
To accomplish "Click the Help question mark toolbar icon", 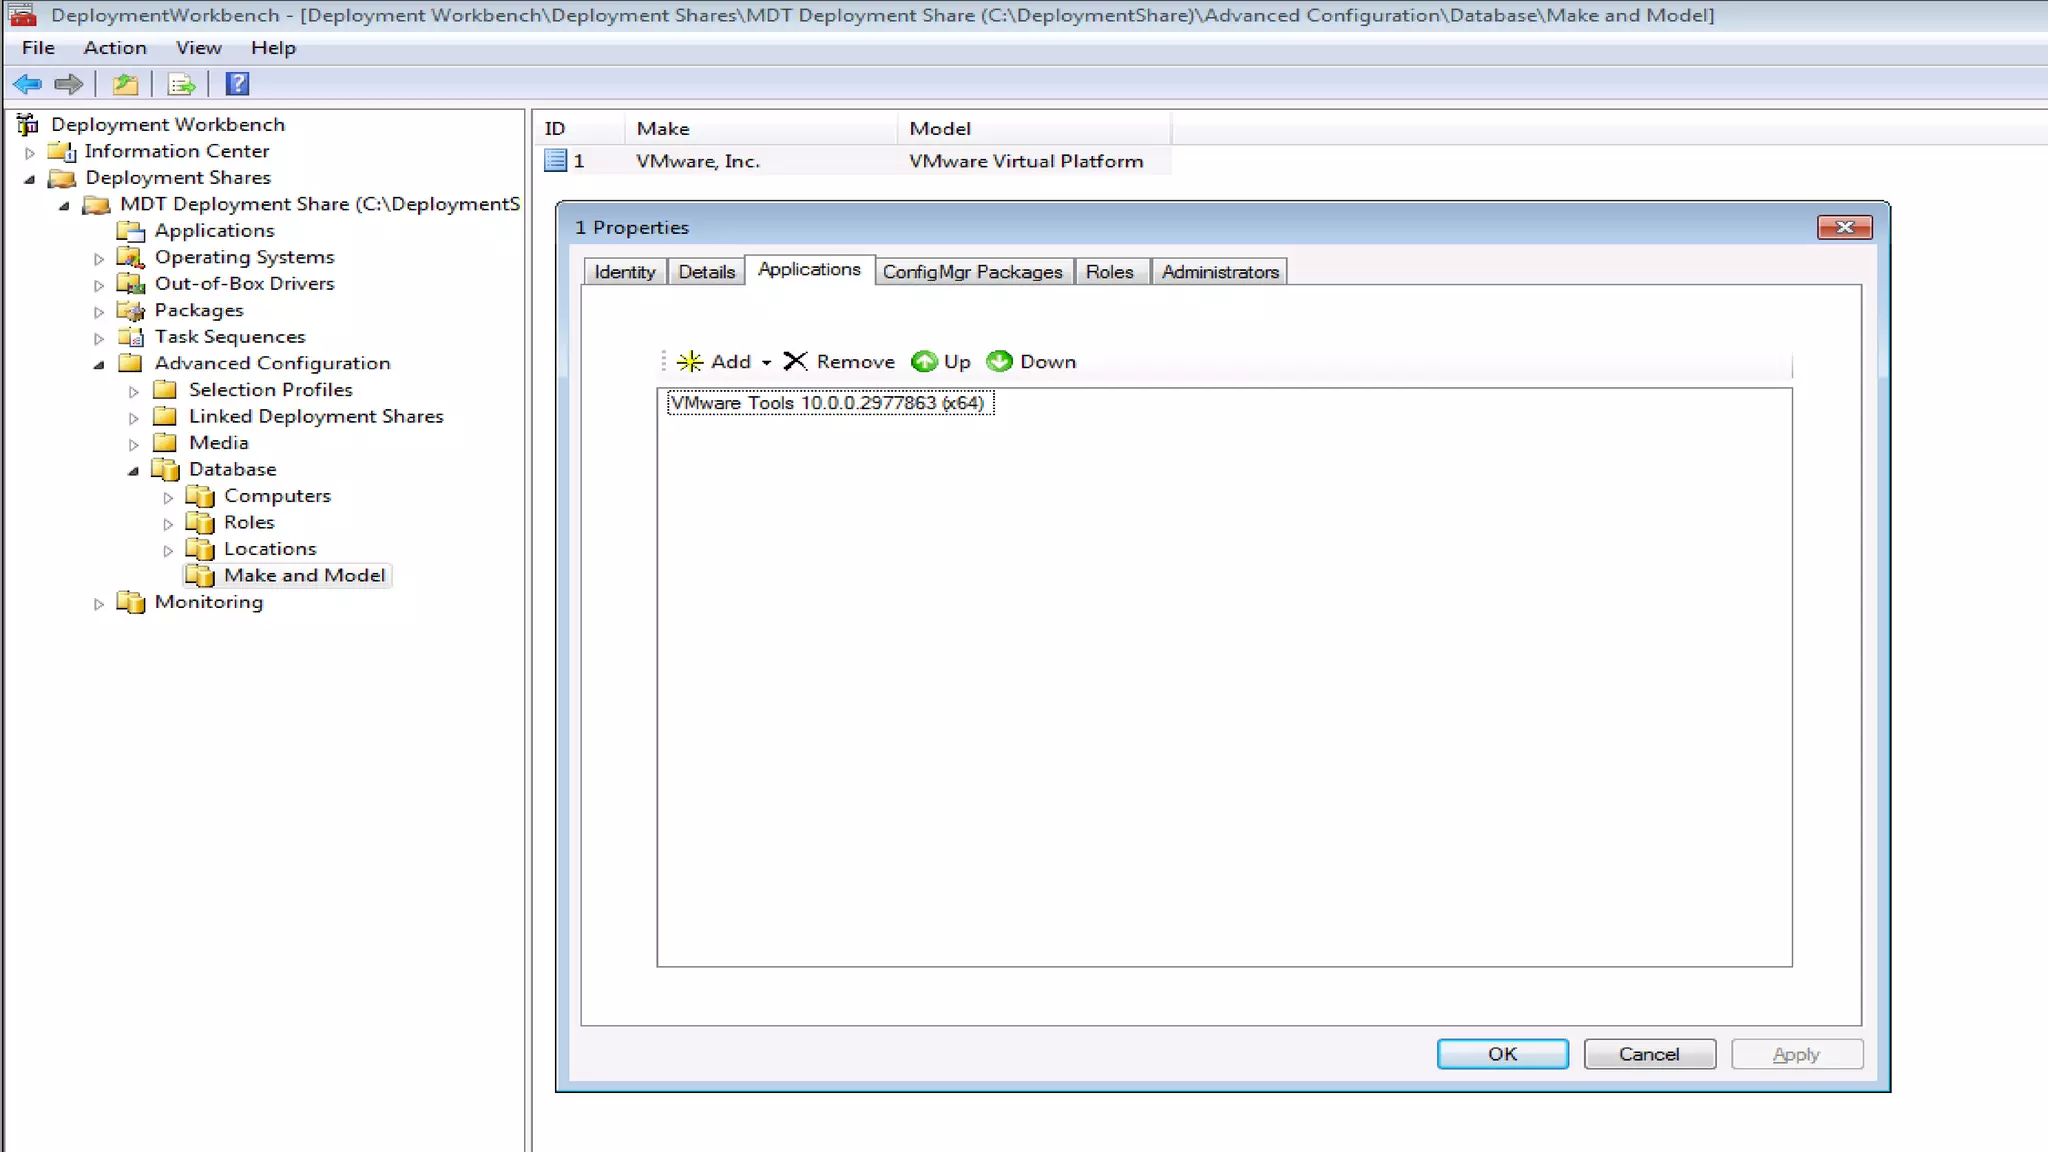I will 237,84.
